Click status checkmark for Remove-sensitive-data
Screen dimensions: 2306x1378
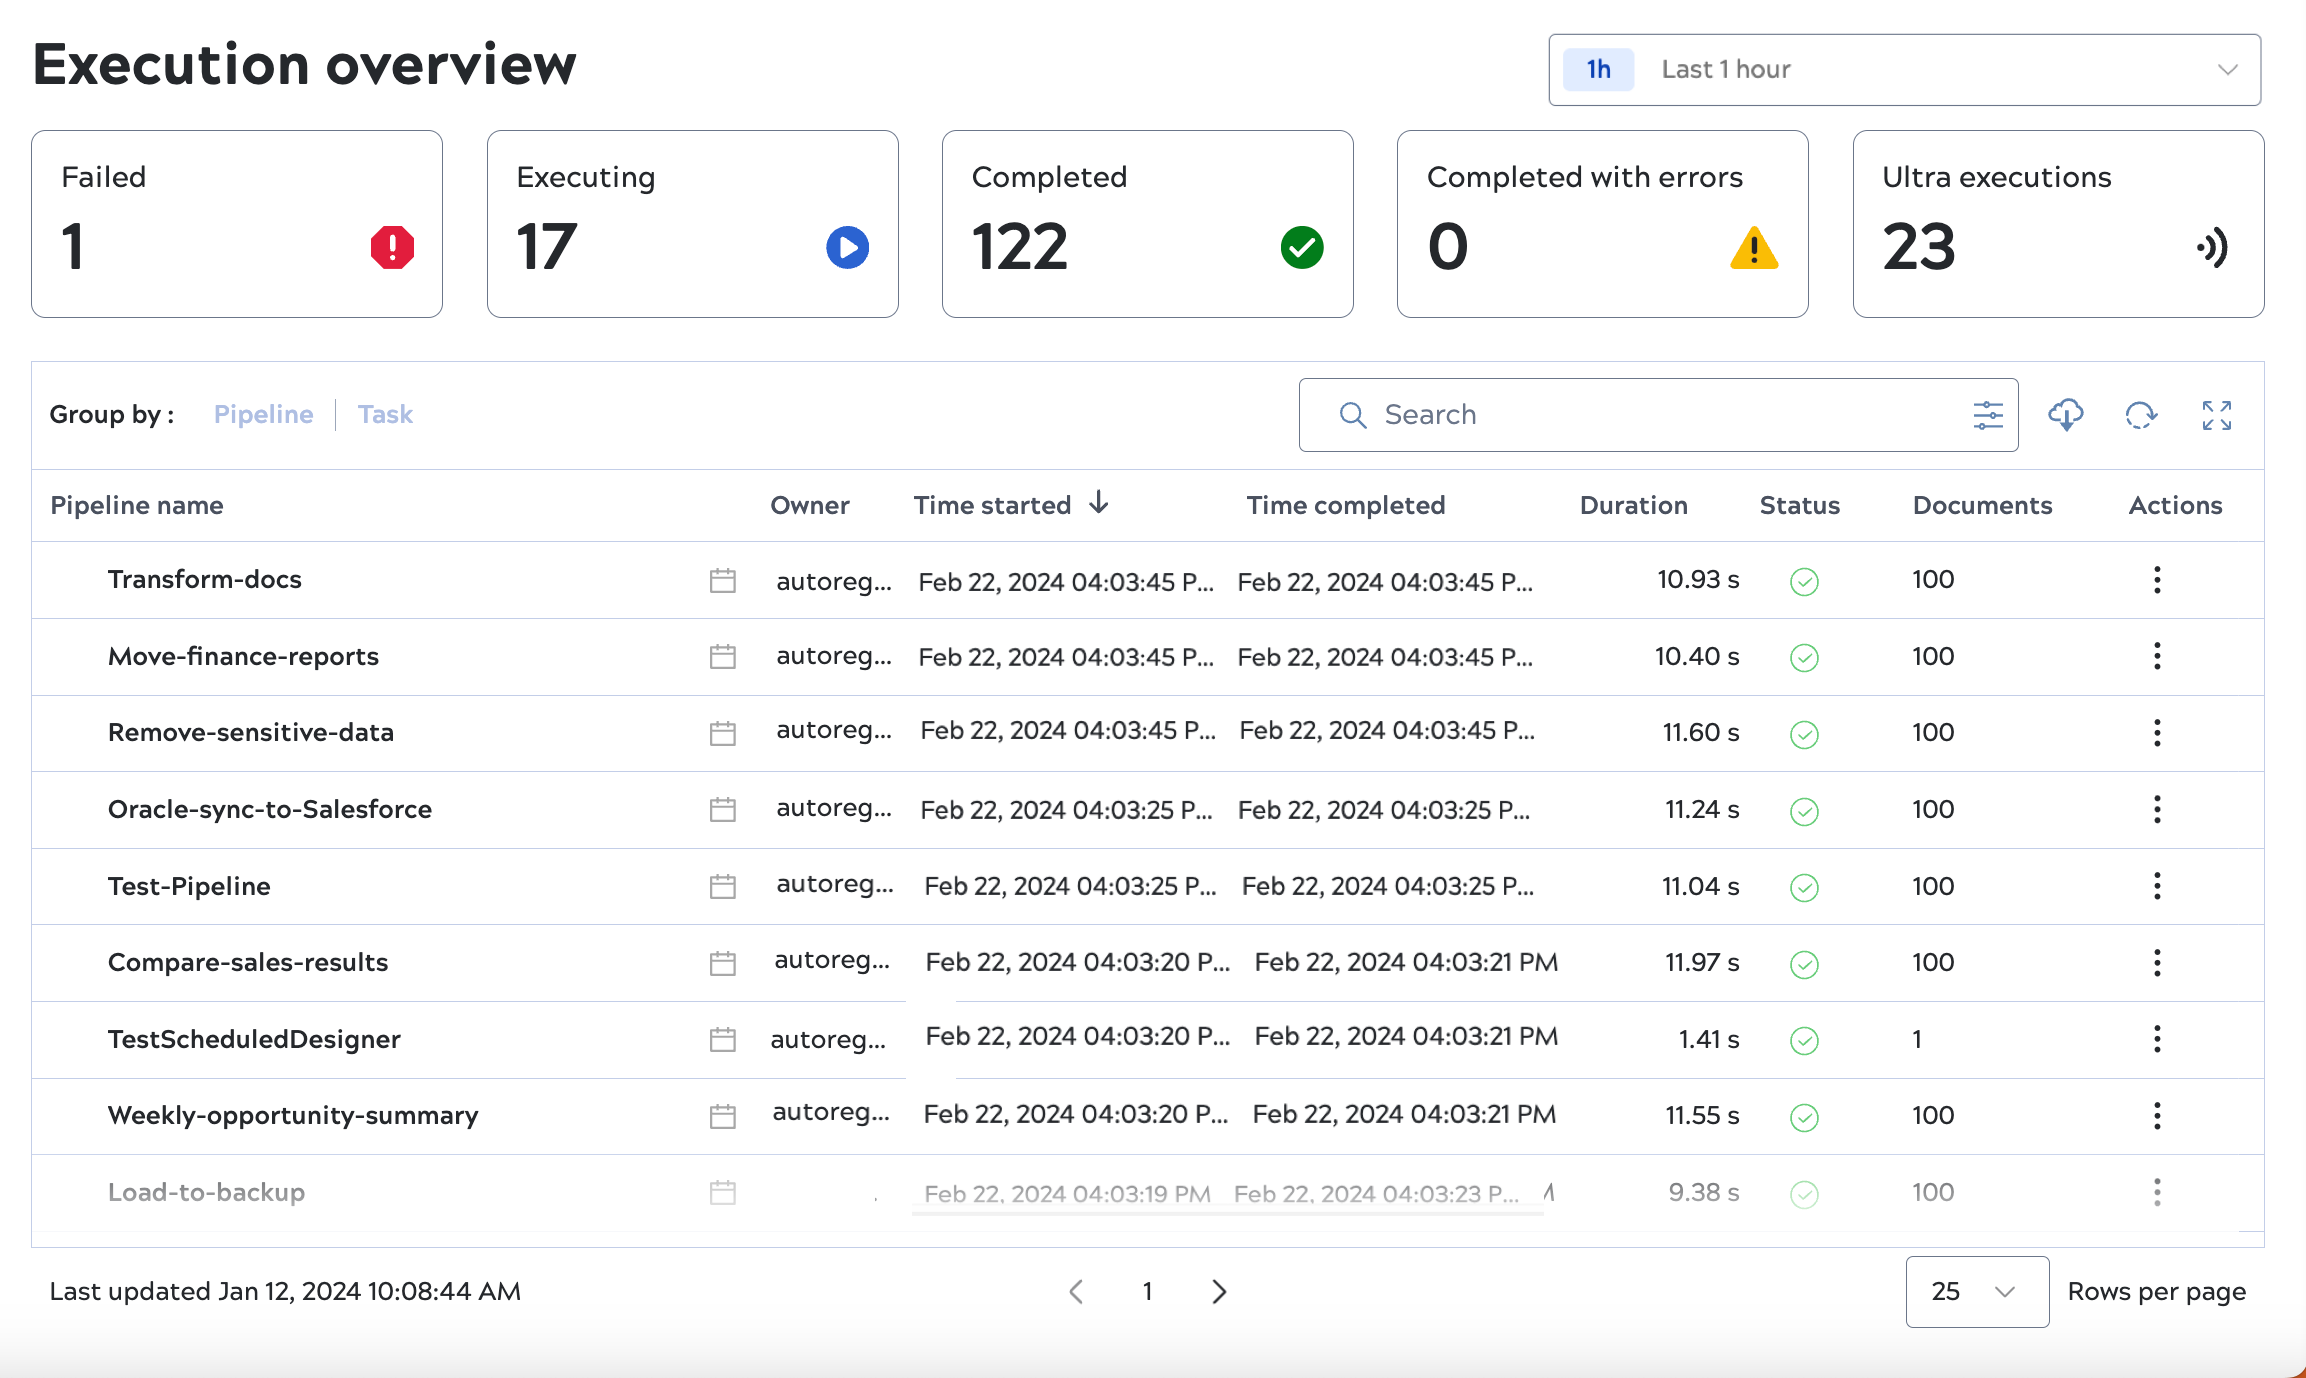tap(1803, 734)
